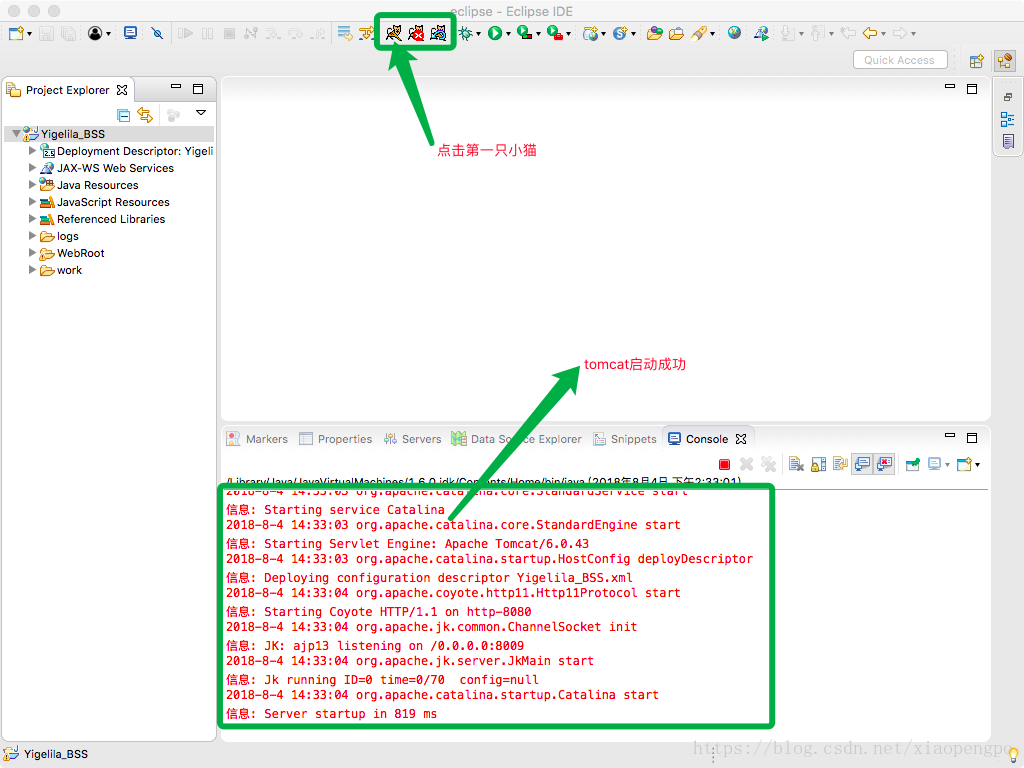Screen dimensions: 1024x768
Task: Start Tomcat with the first cat icon
Action: [x=394, y=31]
